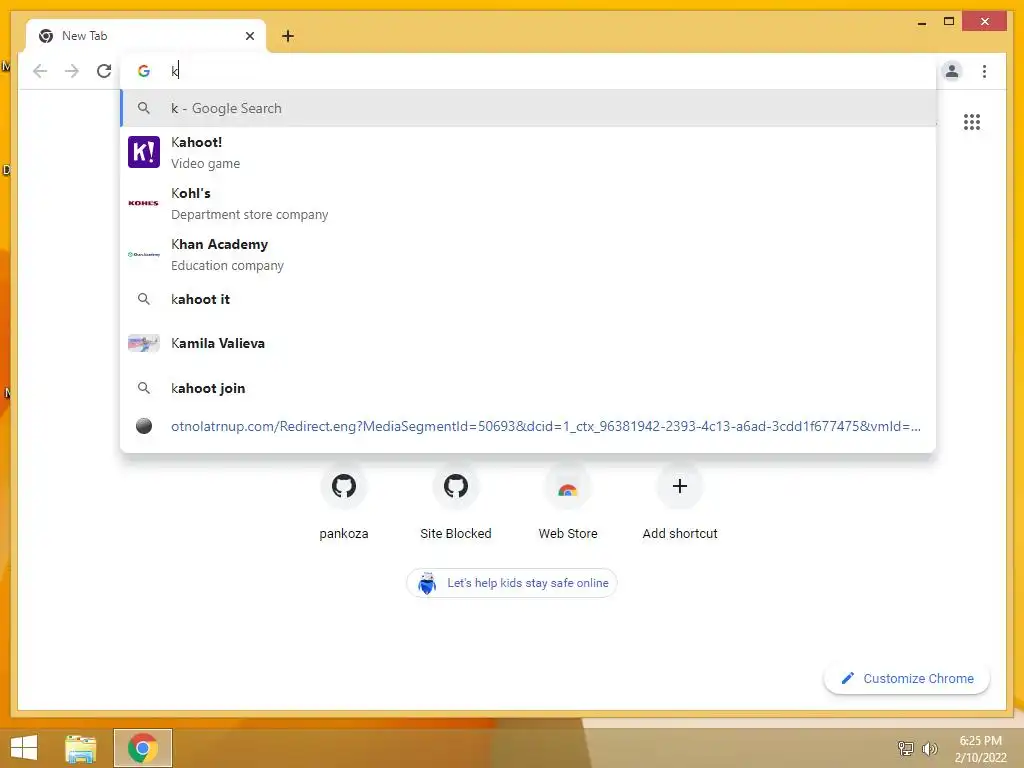
Task: Open the Web Store shortcut
Action: (568, 501)
